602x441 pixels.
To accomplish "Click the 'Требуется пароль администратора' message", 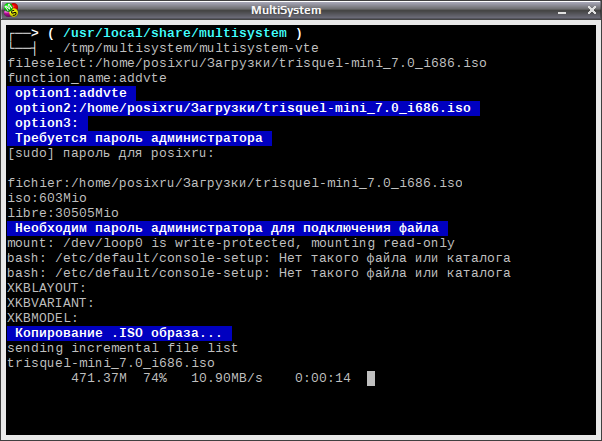I will pos(139,138).
